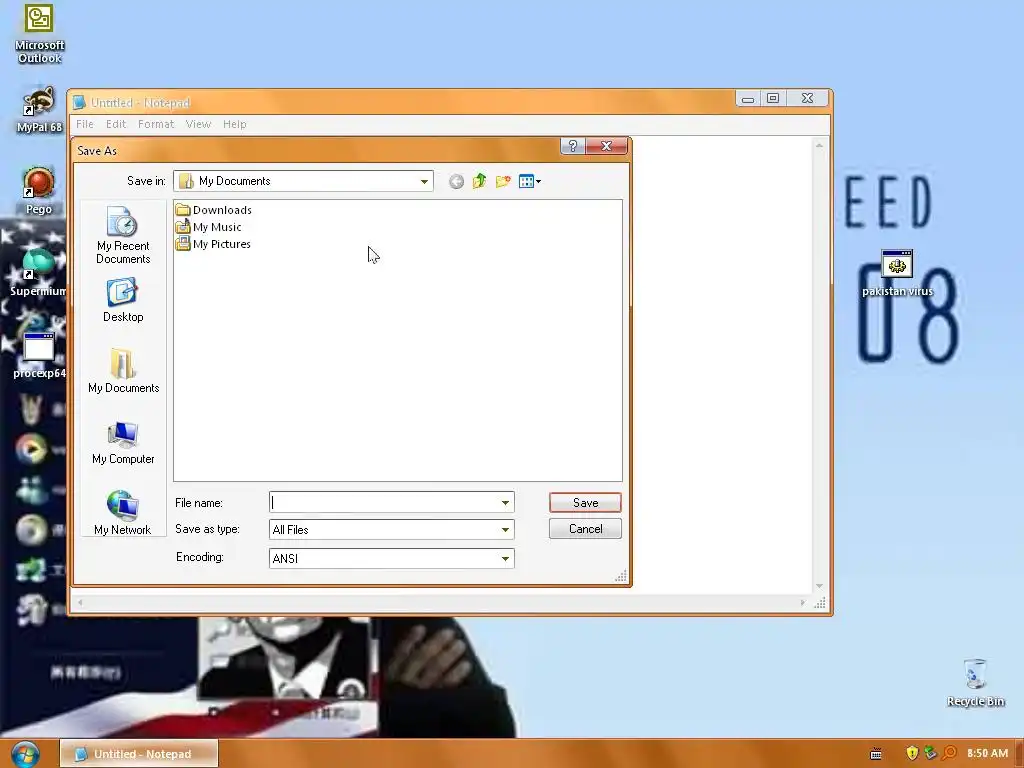Click the orange magnifier tray icon
Image resolution: width=1024 pixels, height=768 pixels.
coord(950,753)
